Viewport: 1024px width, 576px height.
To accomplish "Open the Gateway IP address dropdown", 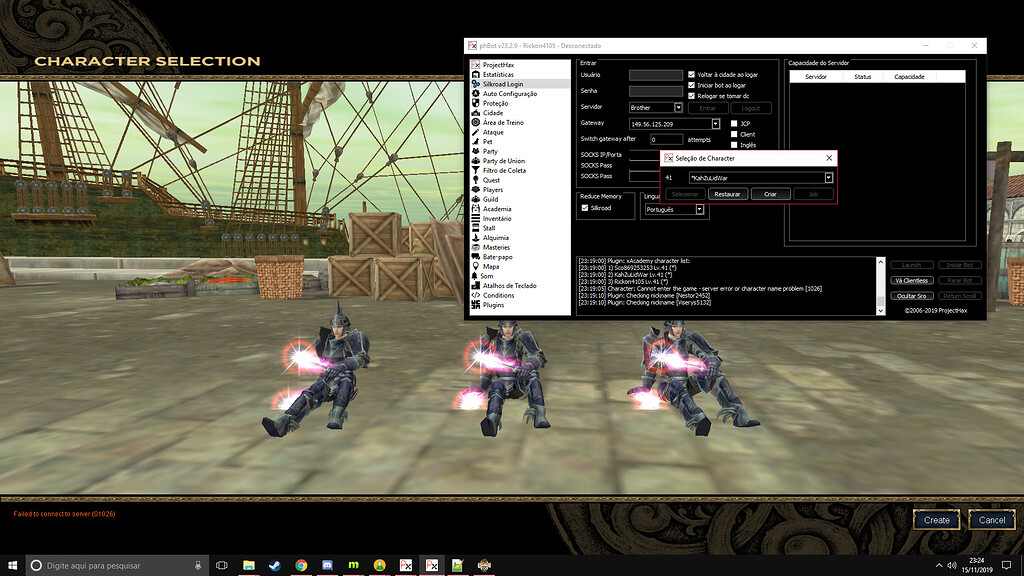I will point(716,124).
